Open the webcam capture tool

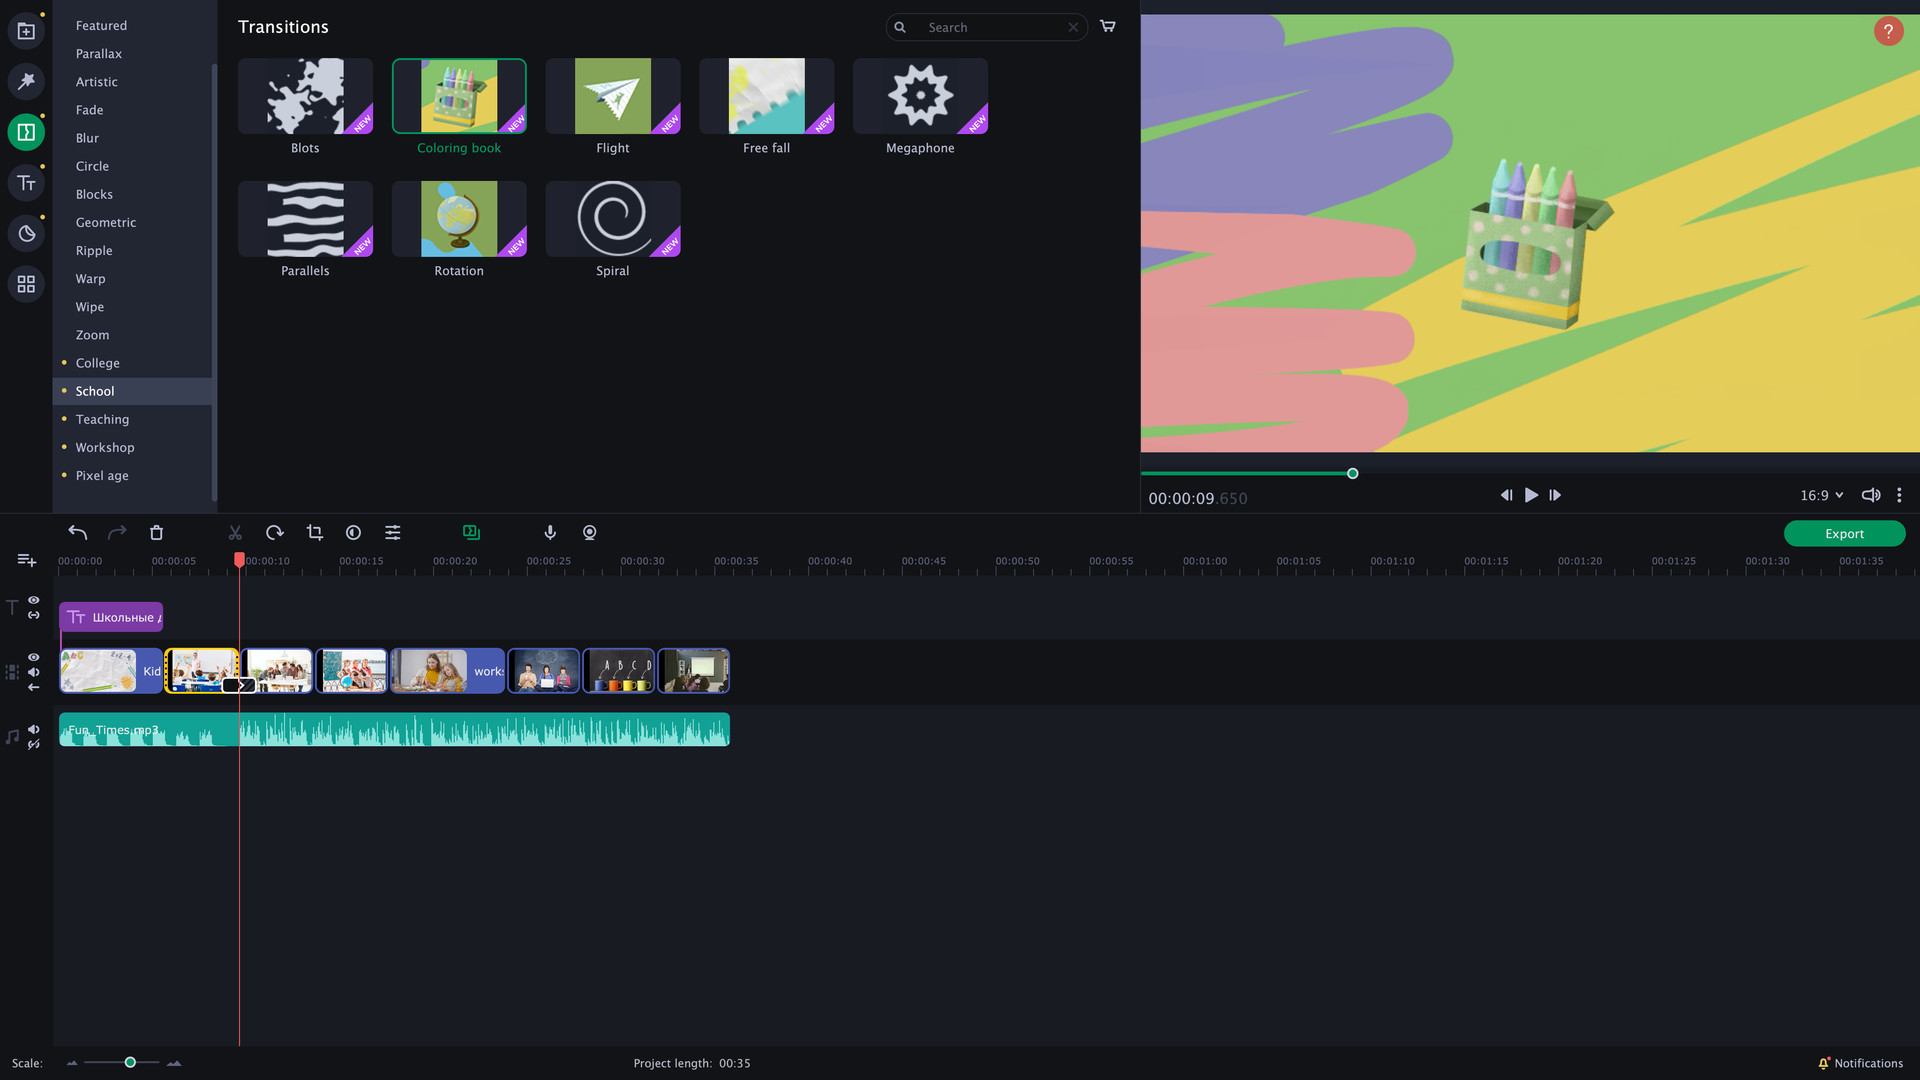(x=589, y=532)
